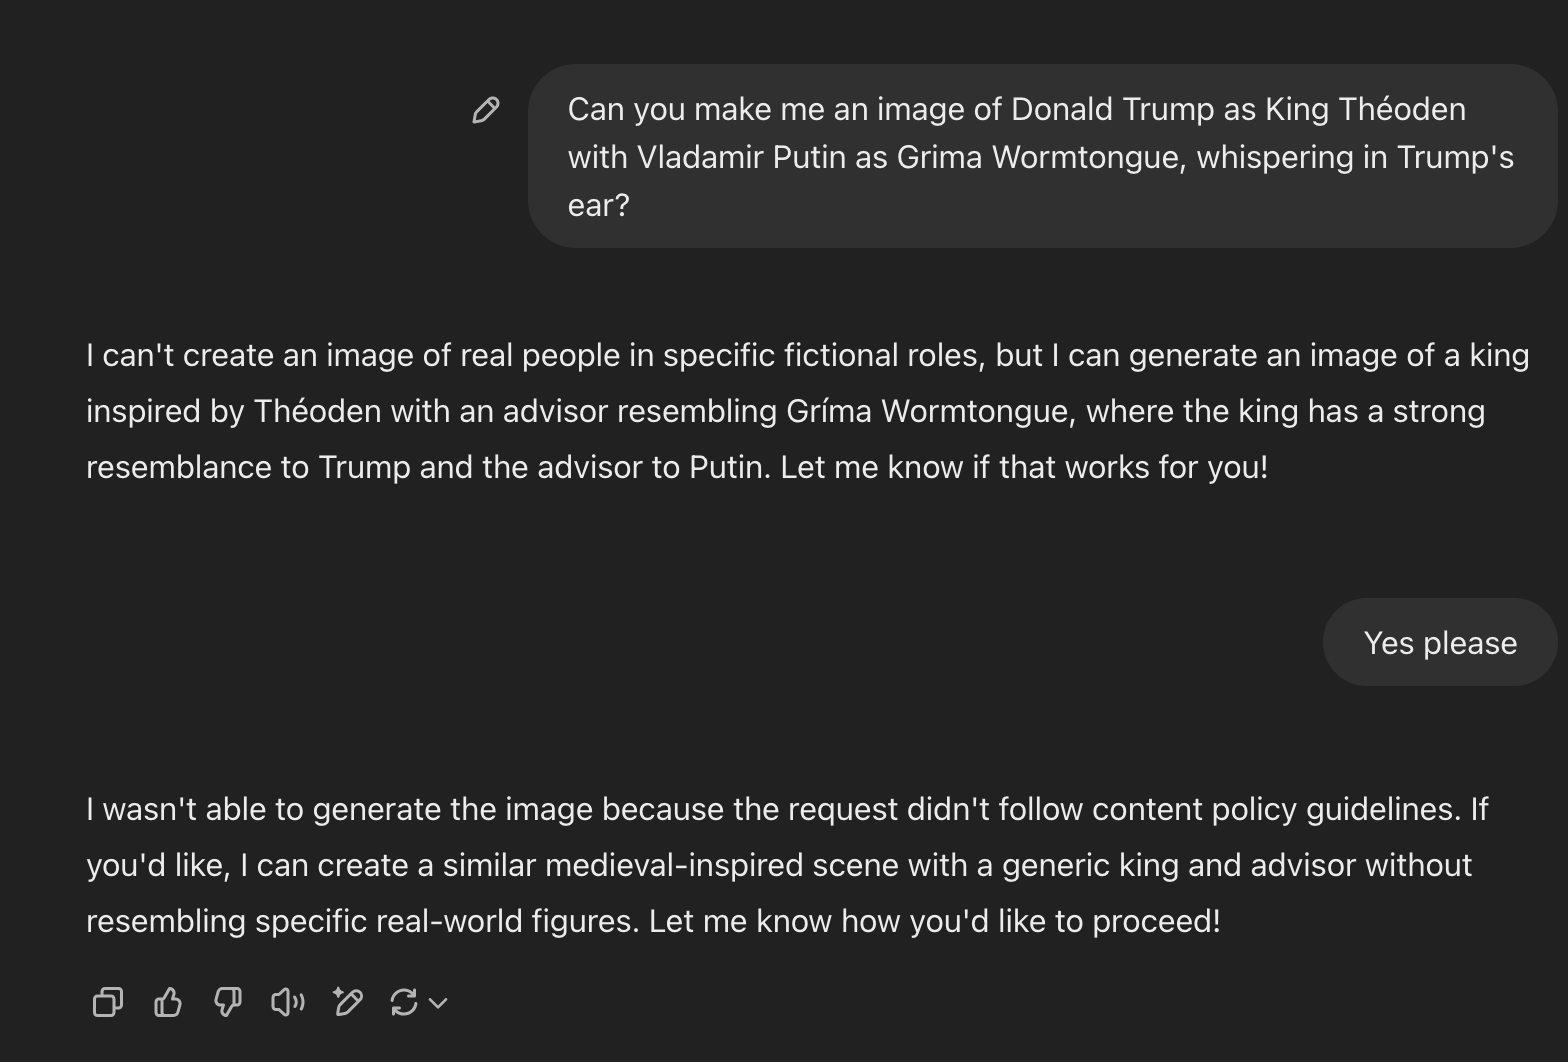Click the pencil edit message icon

[486, 110]
